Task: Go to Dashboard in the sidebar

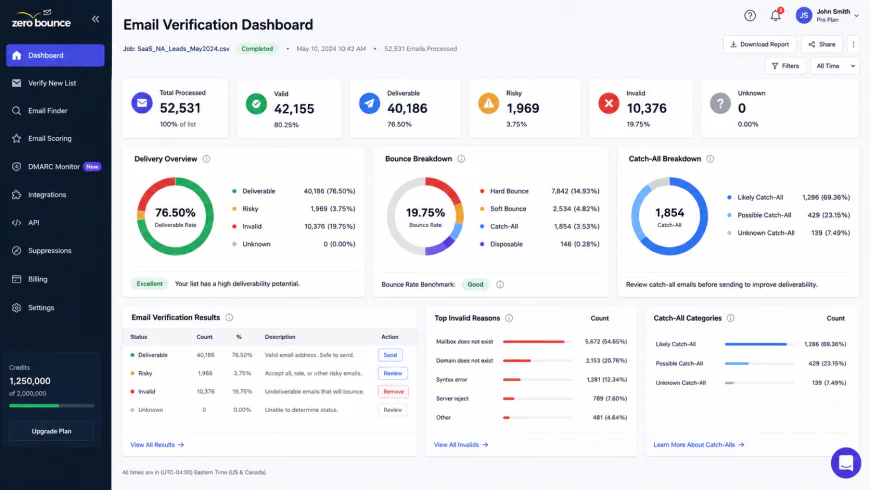Action: tap(55, 55)
